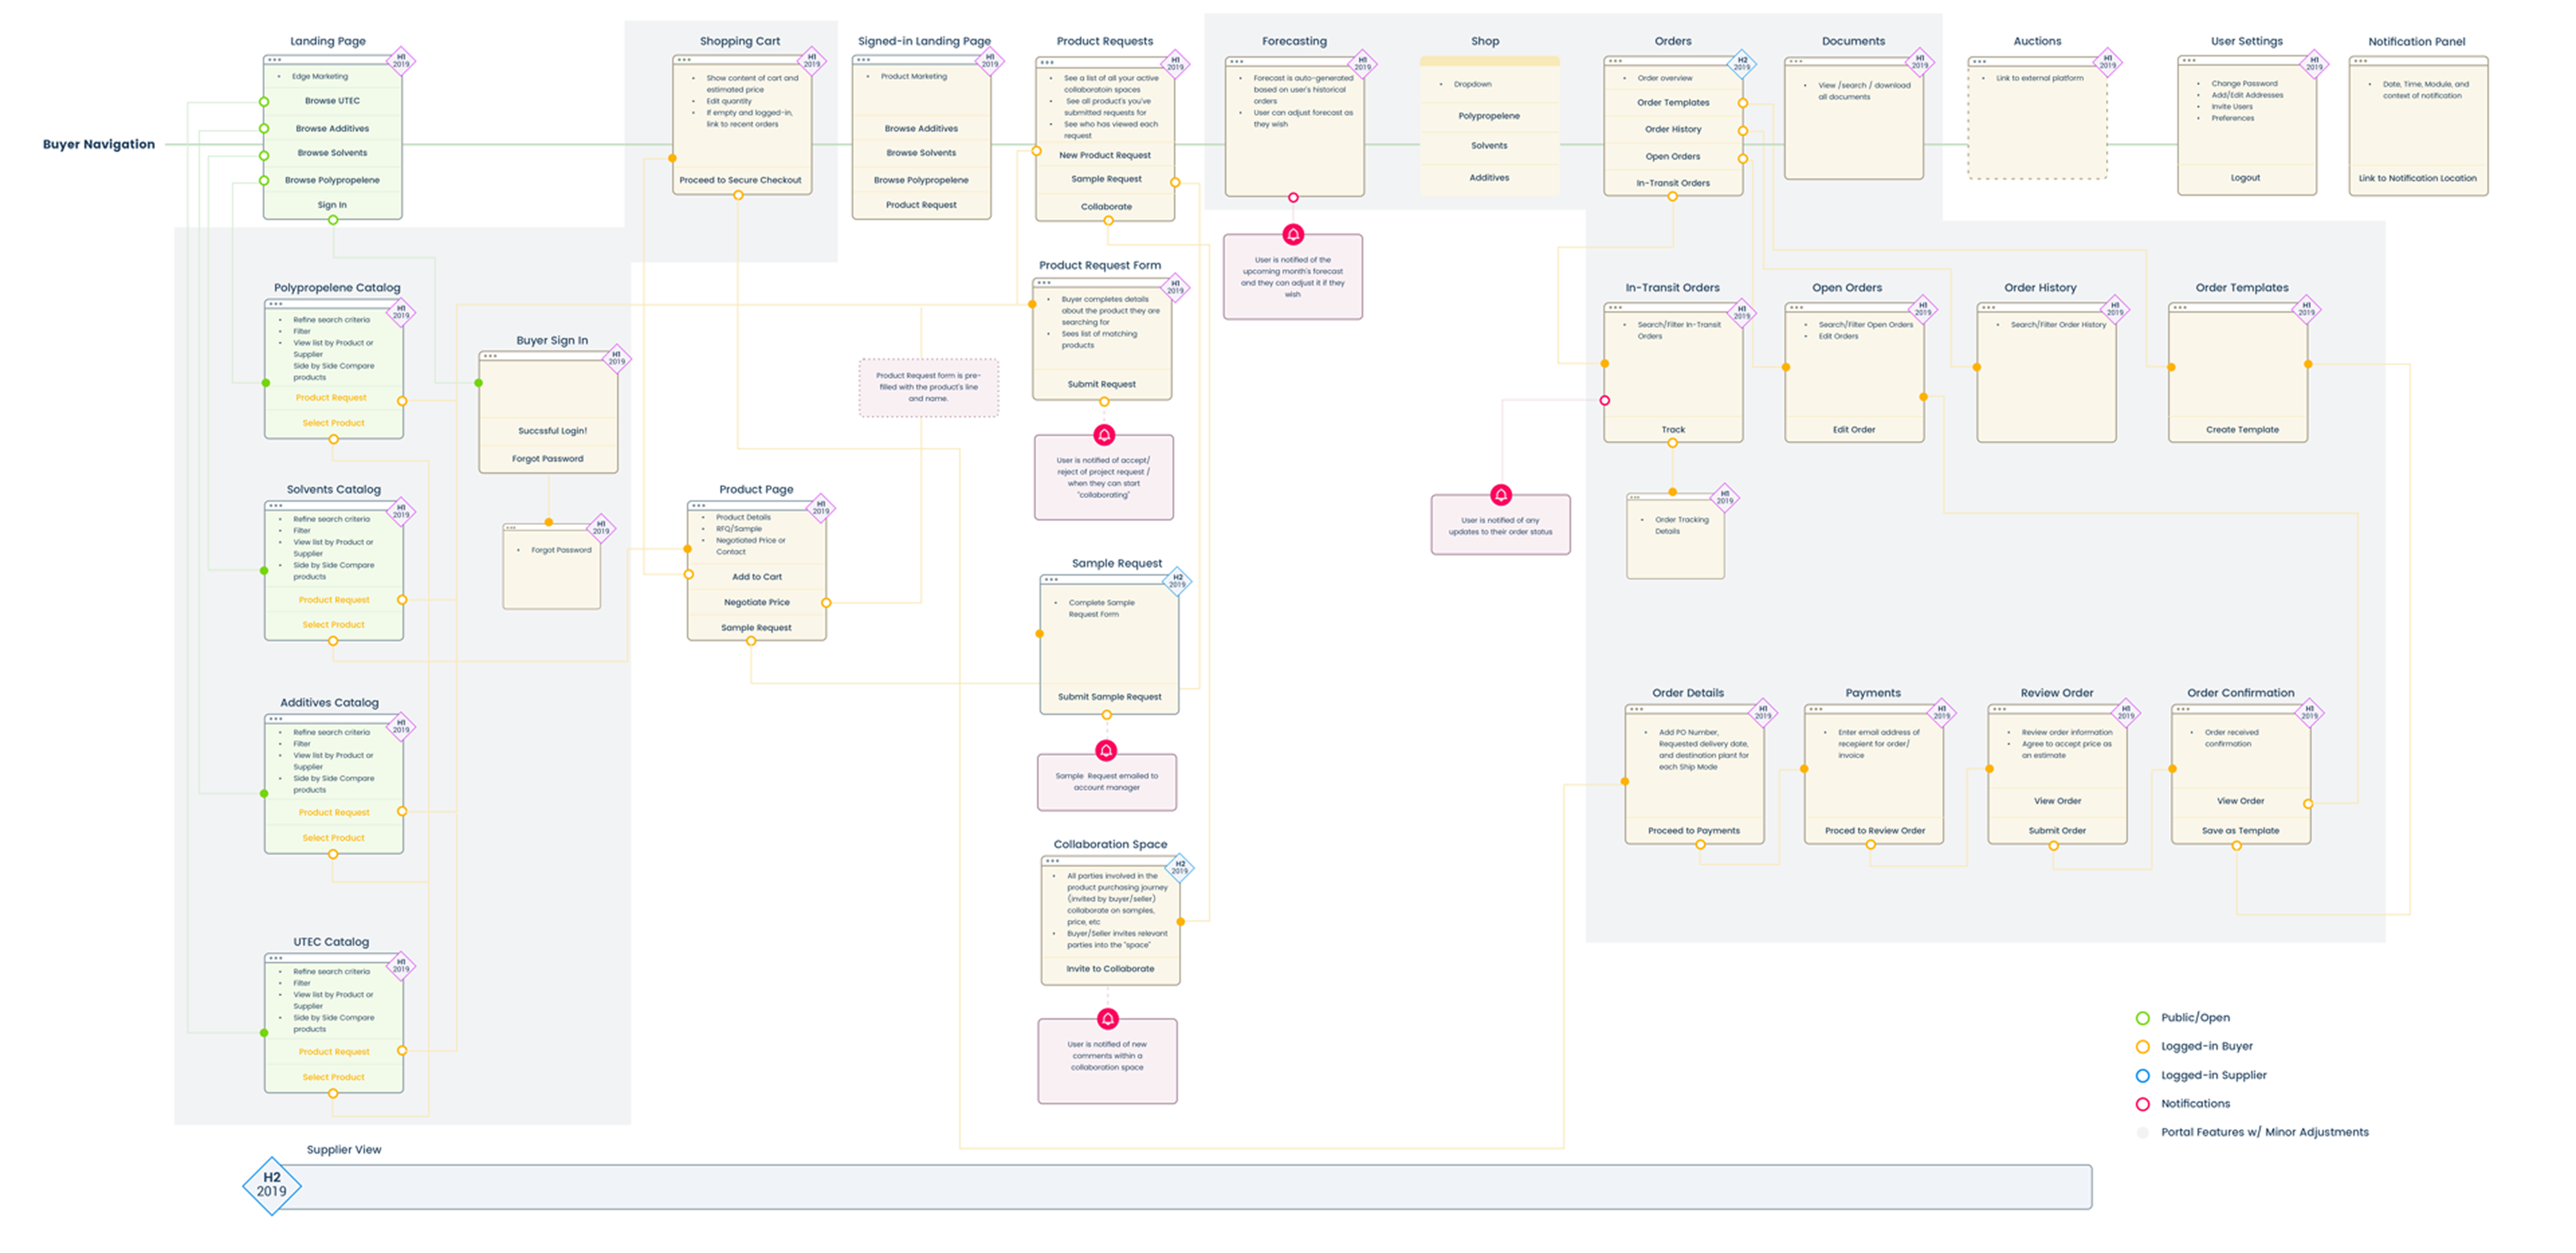Click the bell above the Sample Request emailed note
This screenshot has height=1253, width=2576.
point(1106,751)
